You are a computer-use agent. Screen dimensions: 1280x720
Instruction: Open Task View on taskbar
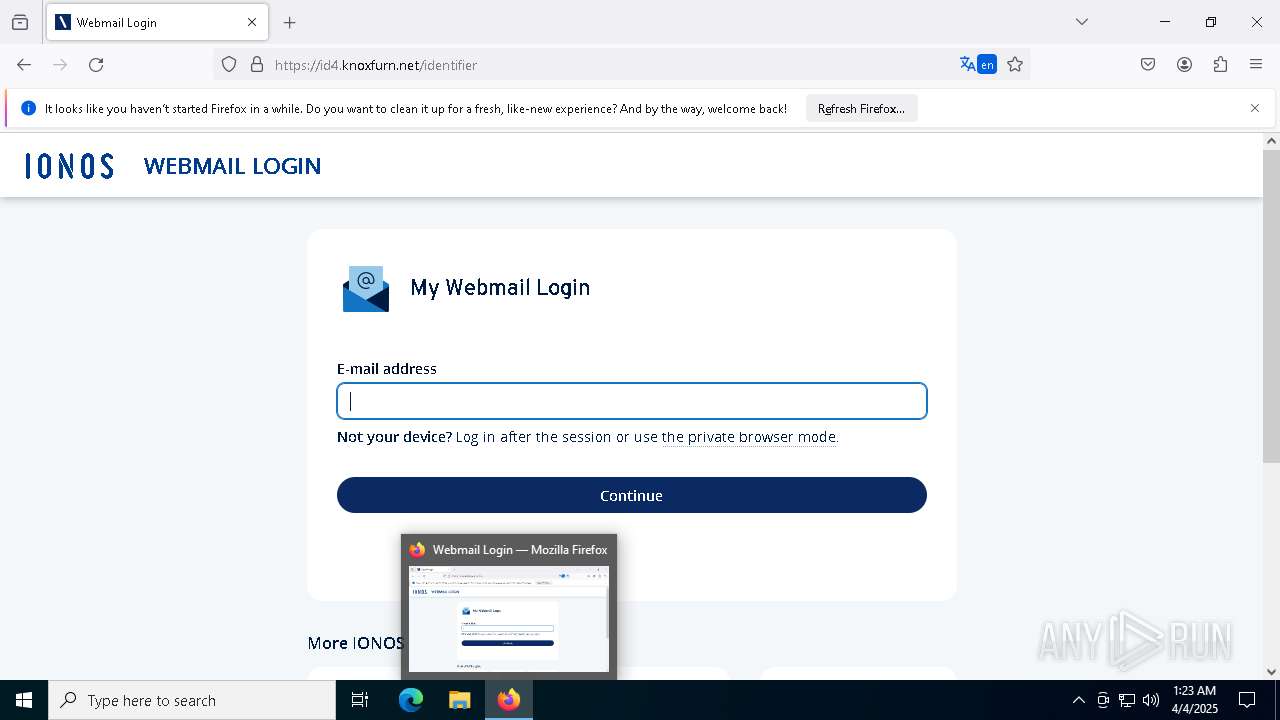(x=360, y=700)
